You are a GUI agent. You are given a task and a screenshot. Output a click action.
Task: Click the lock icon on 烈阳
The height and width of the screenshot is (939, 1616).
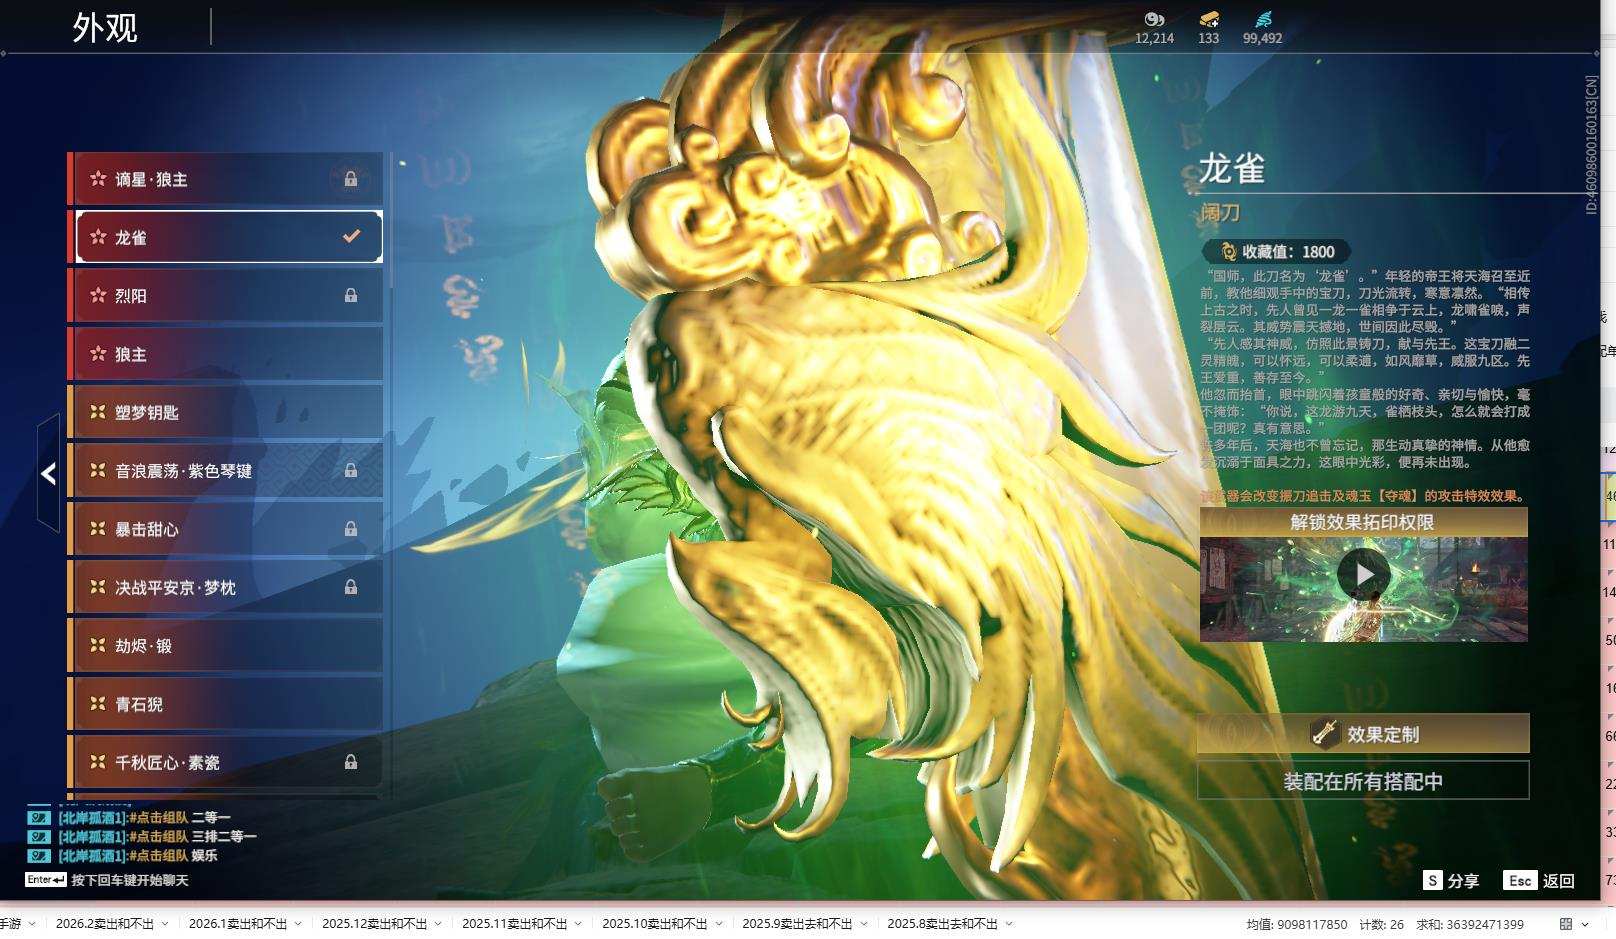[x=351, y=295]
